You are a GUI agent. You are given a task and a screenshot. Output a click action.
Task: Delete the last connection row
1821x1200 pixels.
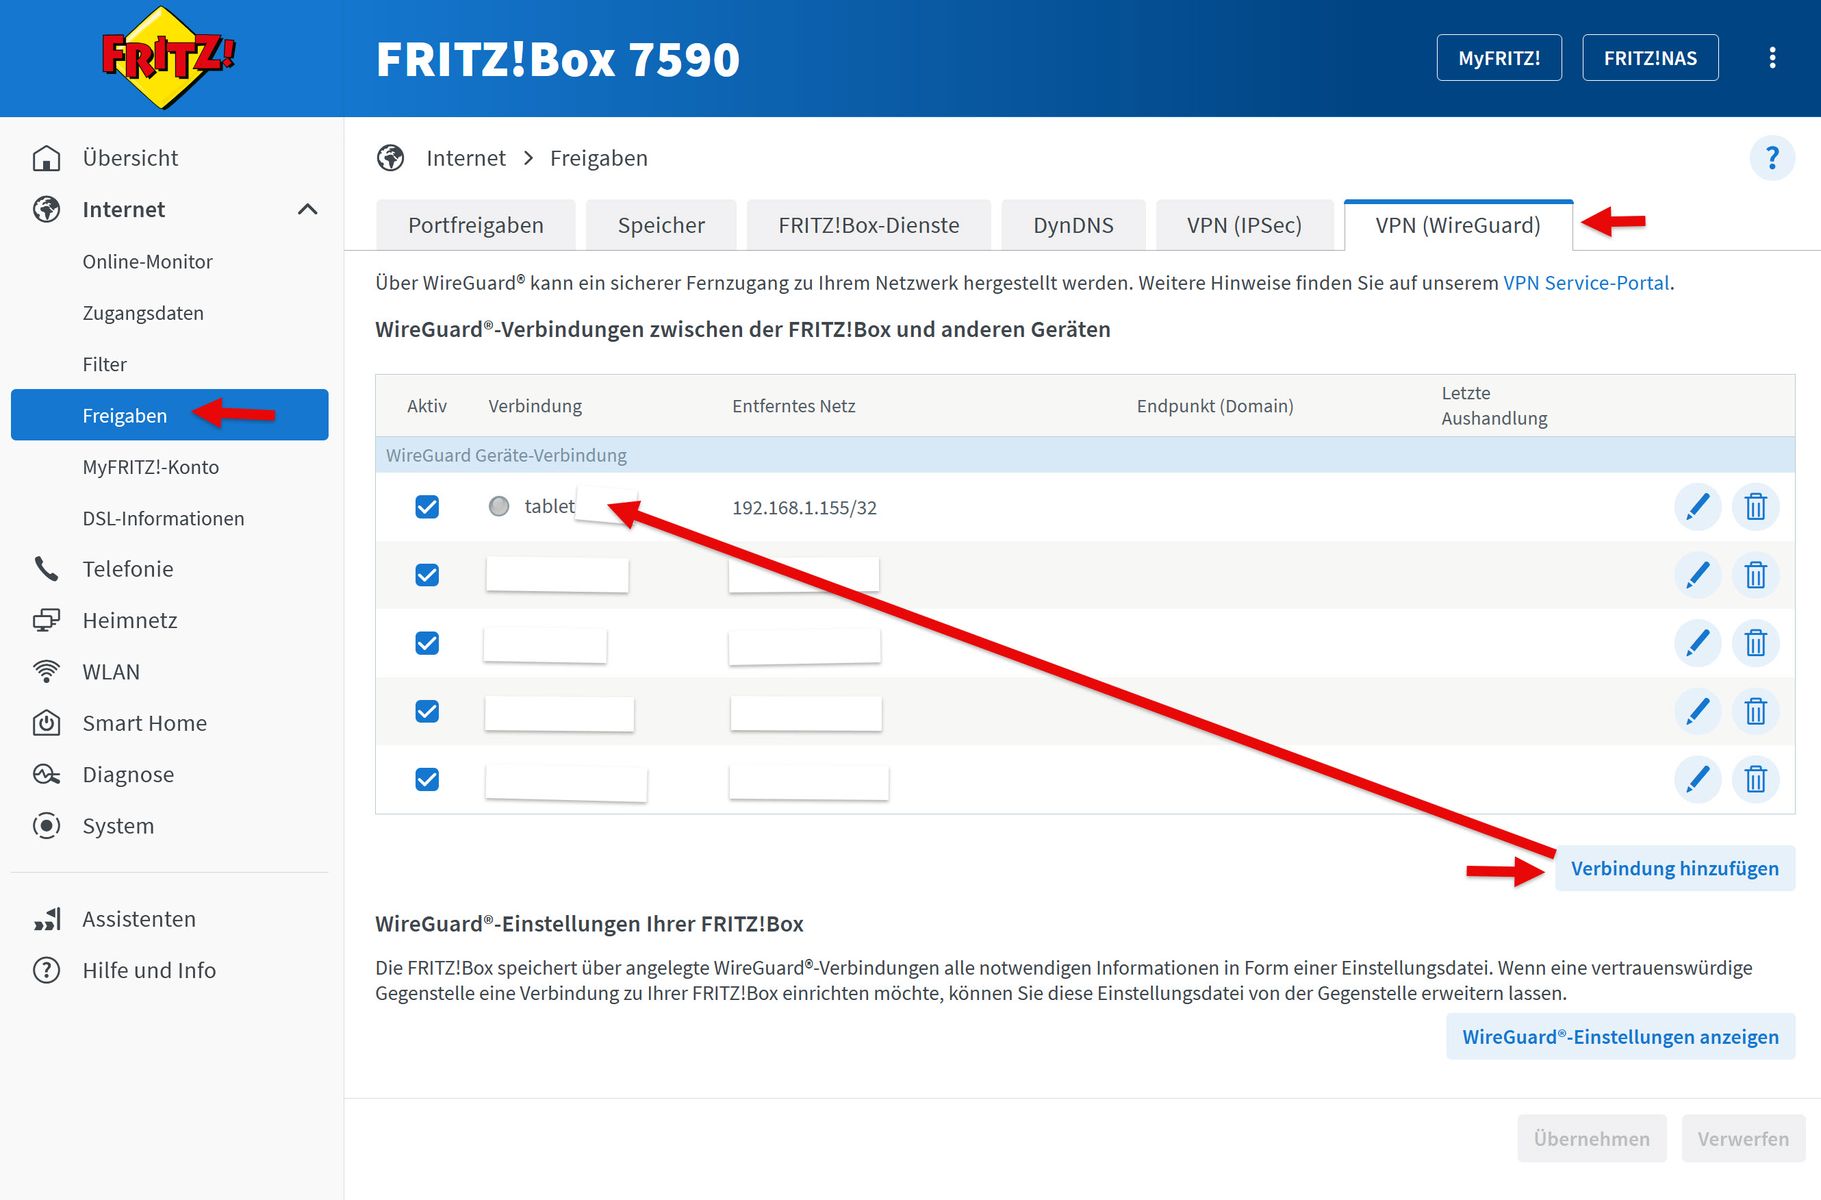(1755, 779)
